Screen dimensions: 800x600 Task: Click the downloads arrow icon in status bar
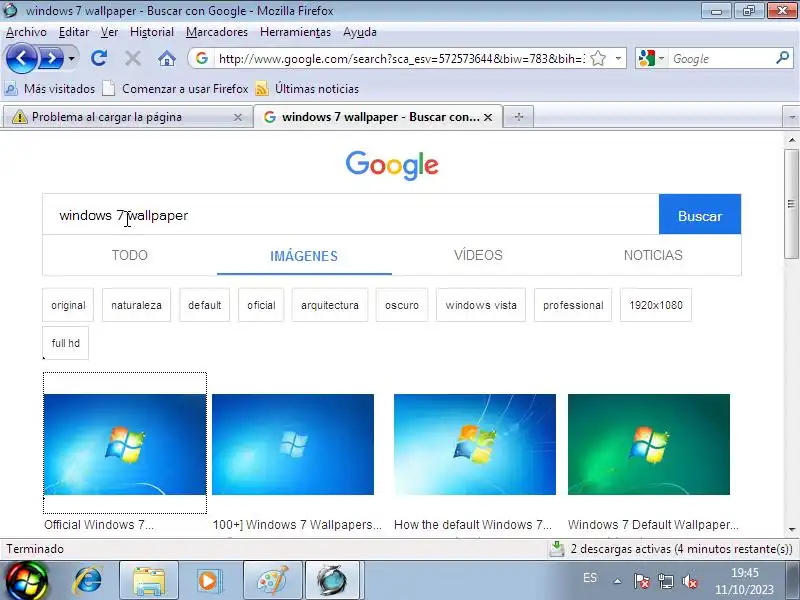tap(557, 549)
